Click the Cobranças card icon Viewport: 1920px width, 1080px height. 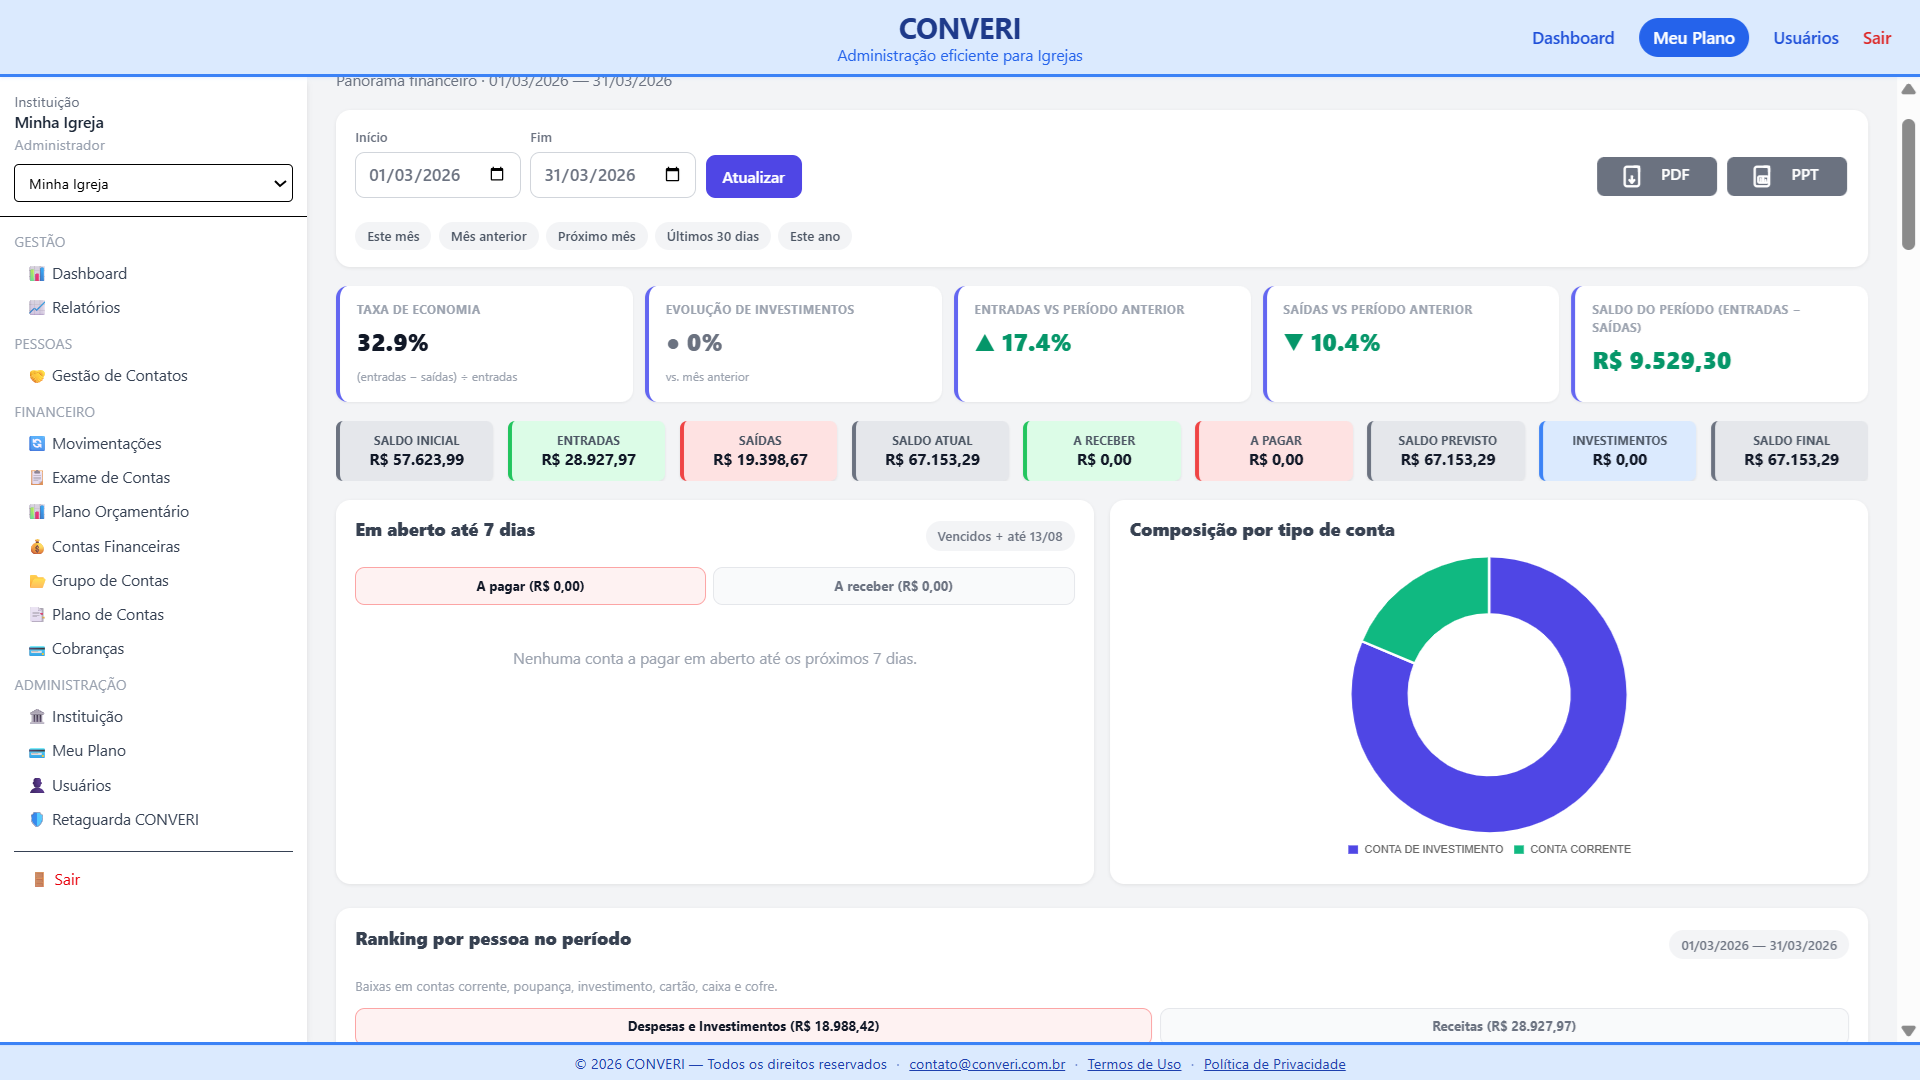click(37, 650)
